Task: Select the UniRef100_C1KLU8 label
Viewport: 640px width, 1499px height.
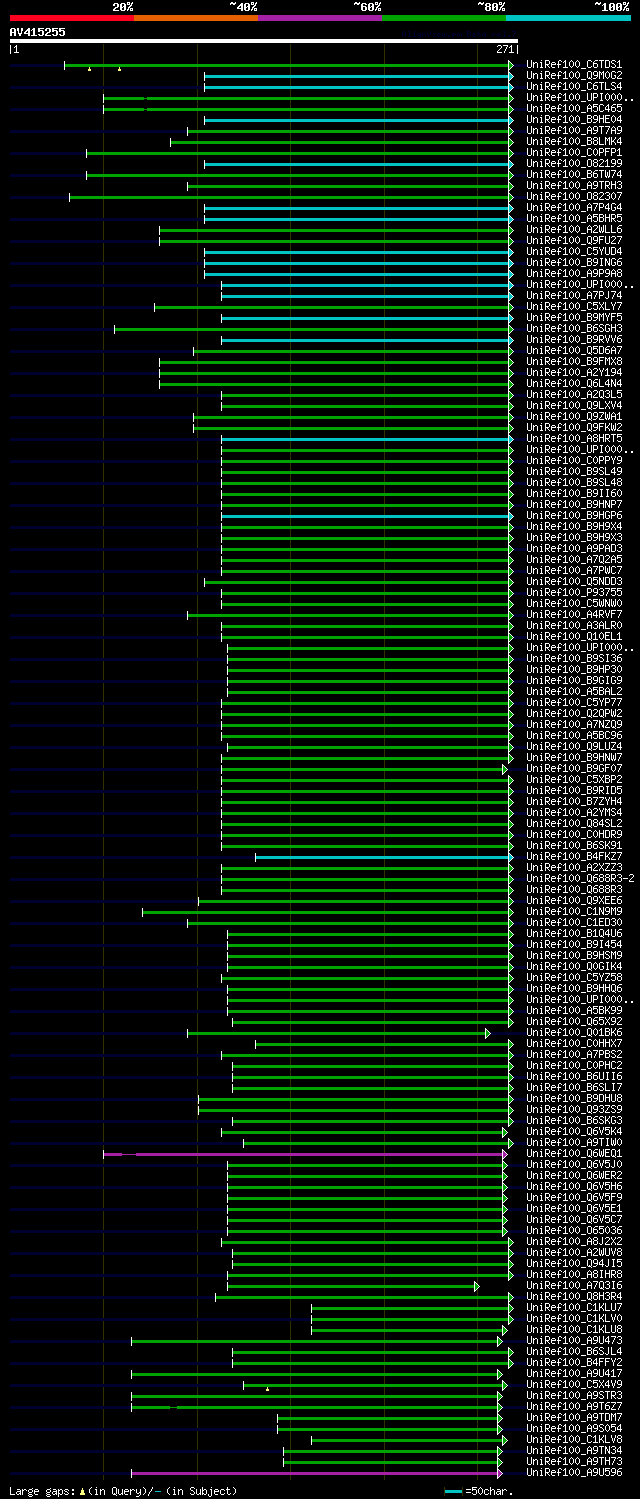Action: tap(573, 1330)
